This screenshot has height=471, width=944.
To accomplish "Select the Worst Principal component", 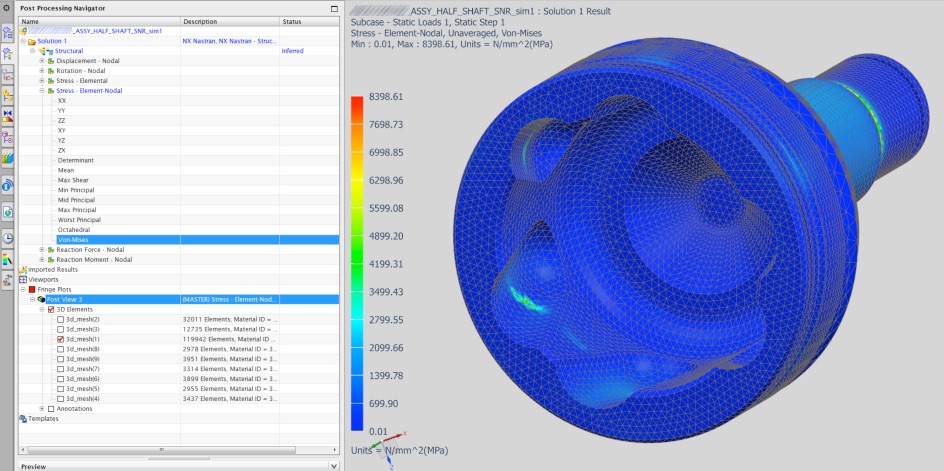I will point(79,220).
